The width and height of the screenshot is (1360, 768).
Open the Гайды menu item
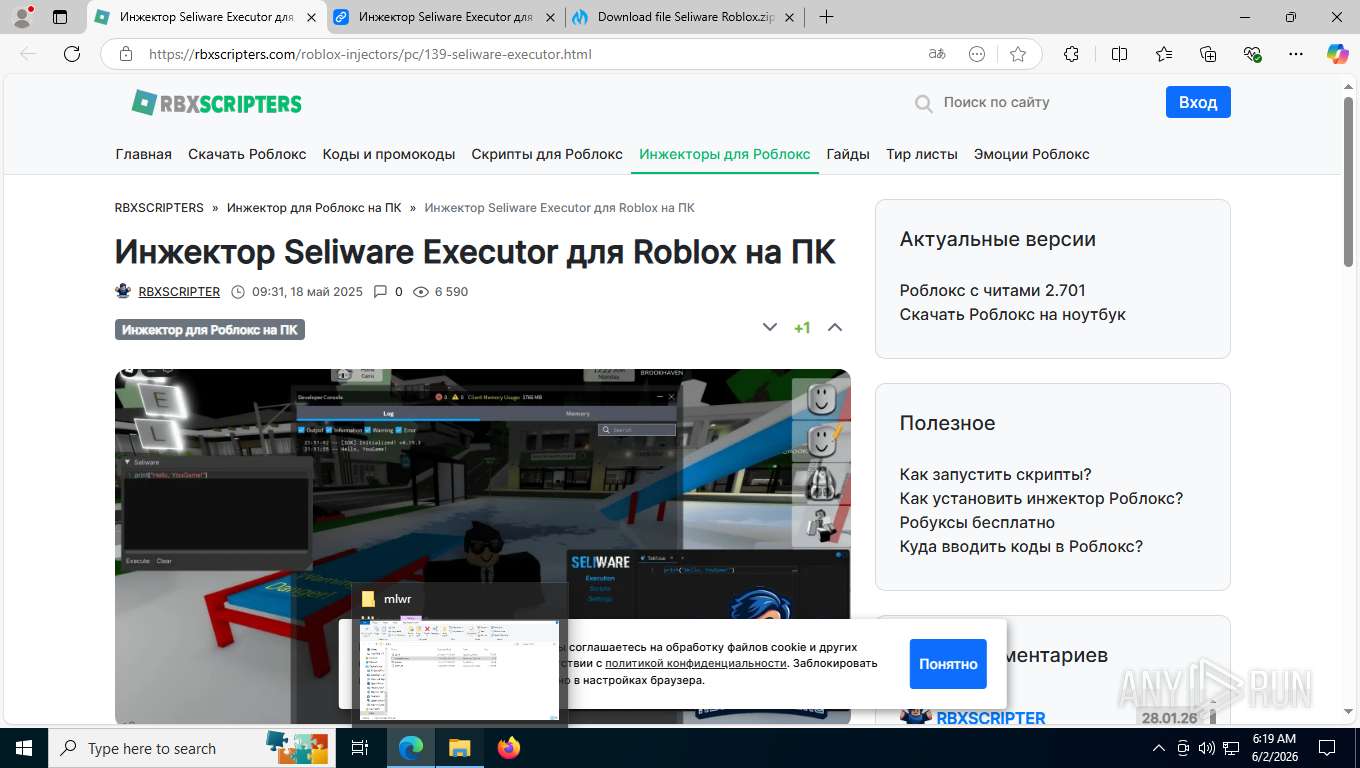pyautogui.click(x=848, y=154)
